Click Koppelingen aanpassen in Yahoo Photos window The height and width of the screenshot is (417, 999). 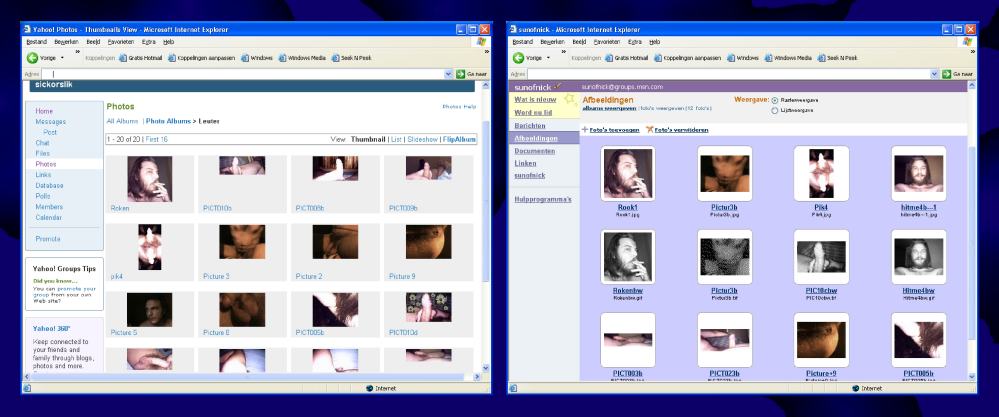coord(202,58)
